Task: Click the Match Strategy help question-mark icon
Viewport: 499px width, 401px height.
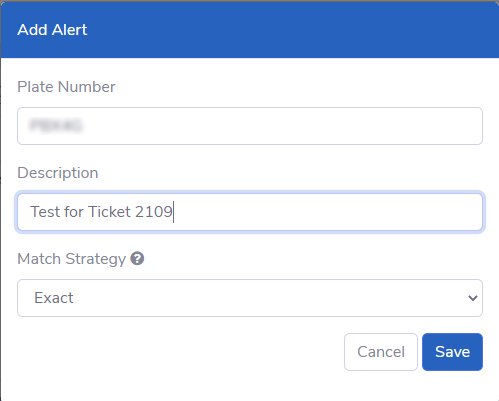Action: tap(137, 259)
